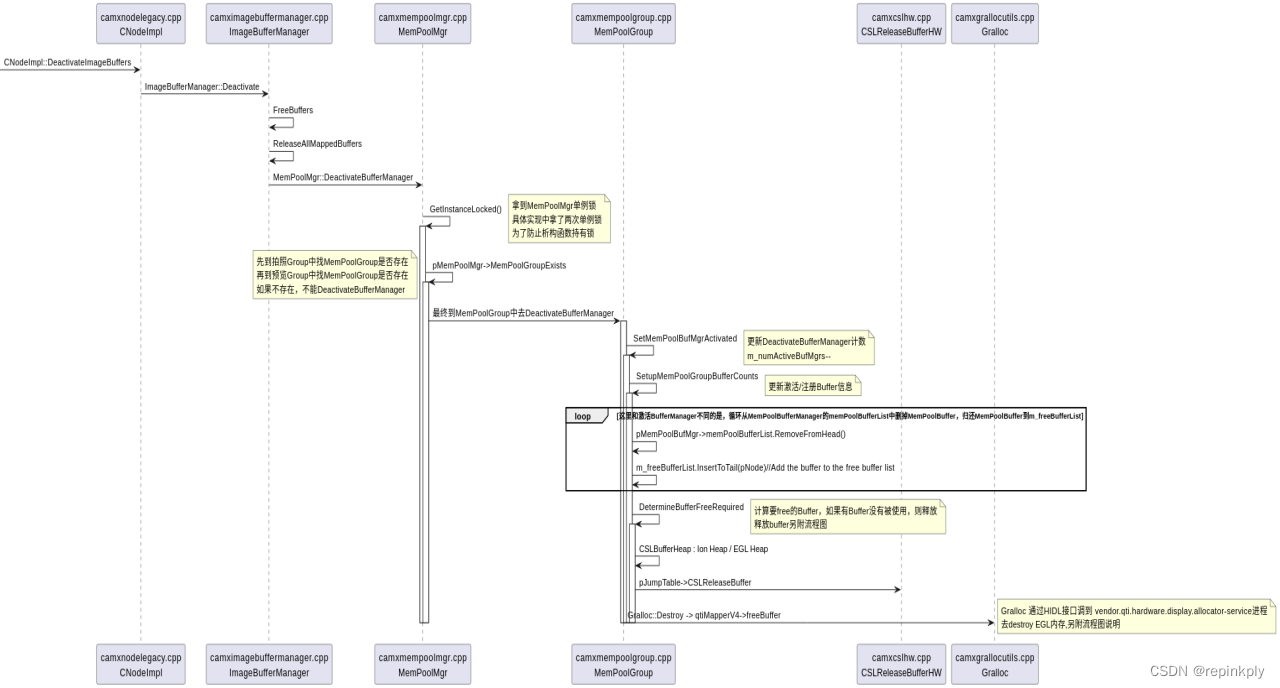Click the CSLReleaseBufferHW participant box
Image resolution: width=1280 pixels, height=688 pixels.
coord(902,22)
